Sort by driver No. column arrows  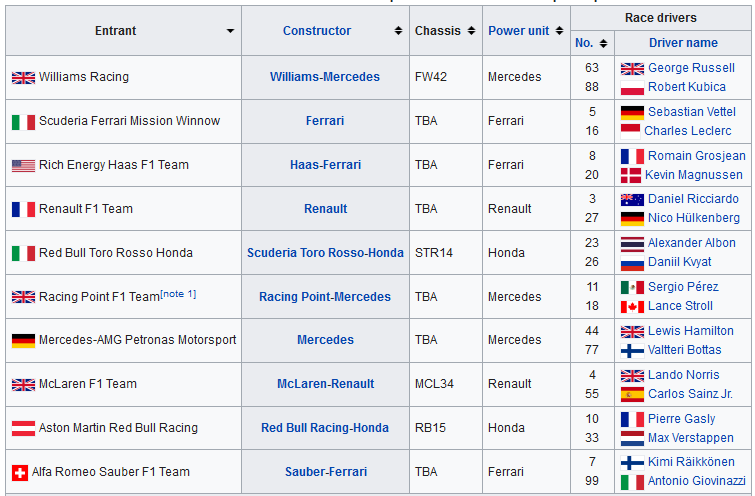tap(603, 43)
